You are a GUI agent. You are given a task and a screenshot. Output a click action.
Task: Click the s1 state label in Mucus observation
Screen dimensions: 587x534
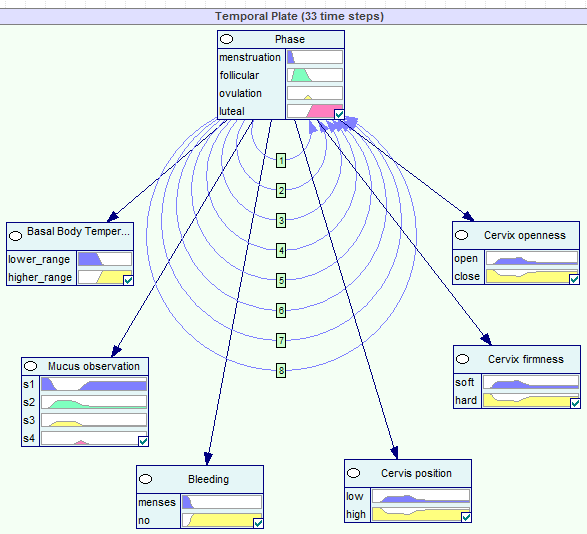coord(29,385)
